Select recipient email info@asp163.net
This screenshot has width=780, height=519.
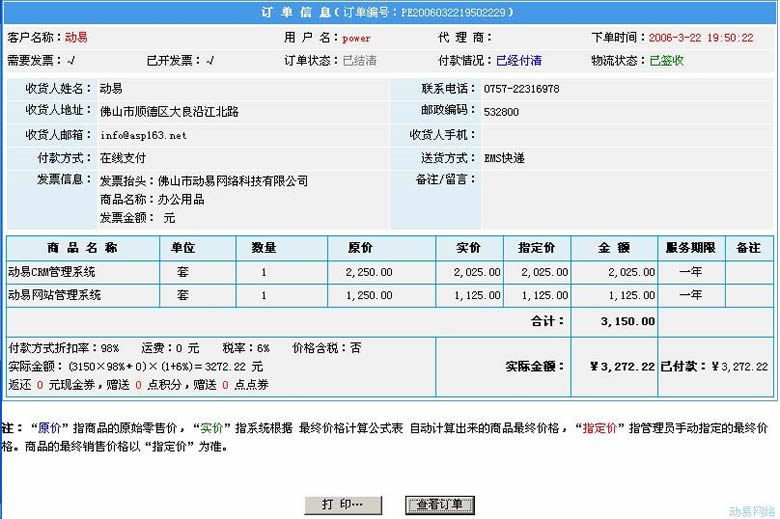tap(143, 135)
